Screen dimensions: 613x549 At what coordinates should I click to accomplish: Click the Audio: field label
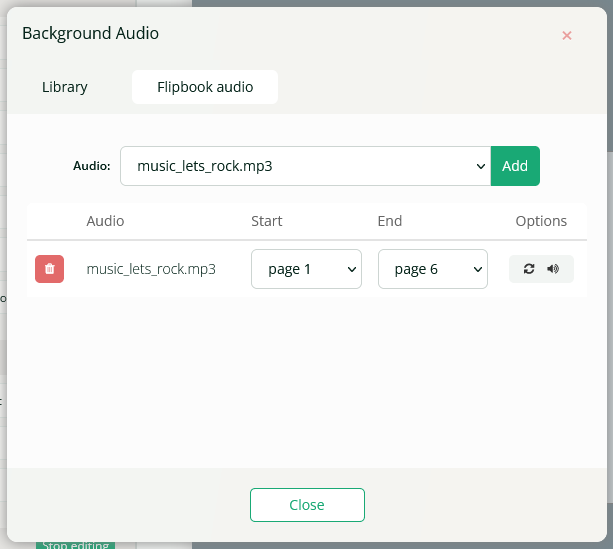click(x=92, y=166)
